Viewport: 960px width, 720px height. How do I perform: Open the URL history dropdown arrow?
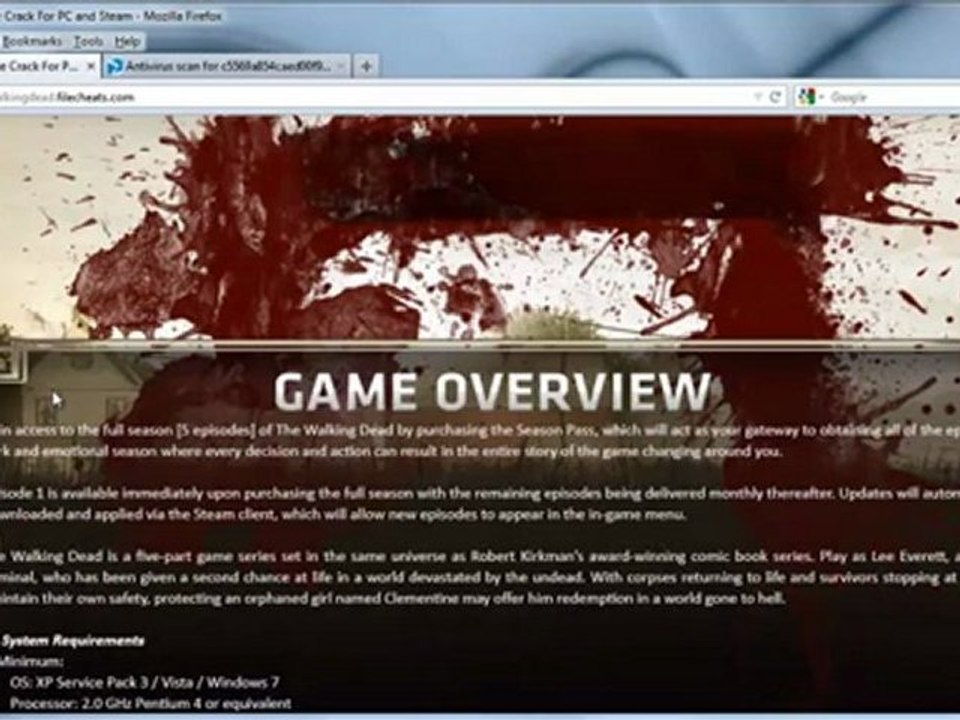point(758,97)
